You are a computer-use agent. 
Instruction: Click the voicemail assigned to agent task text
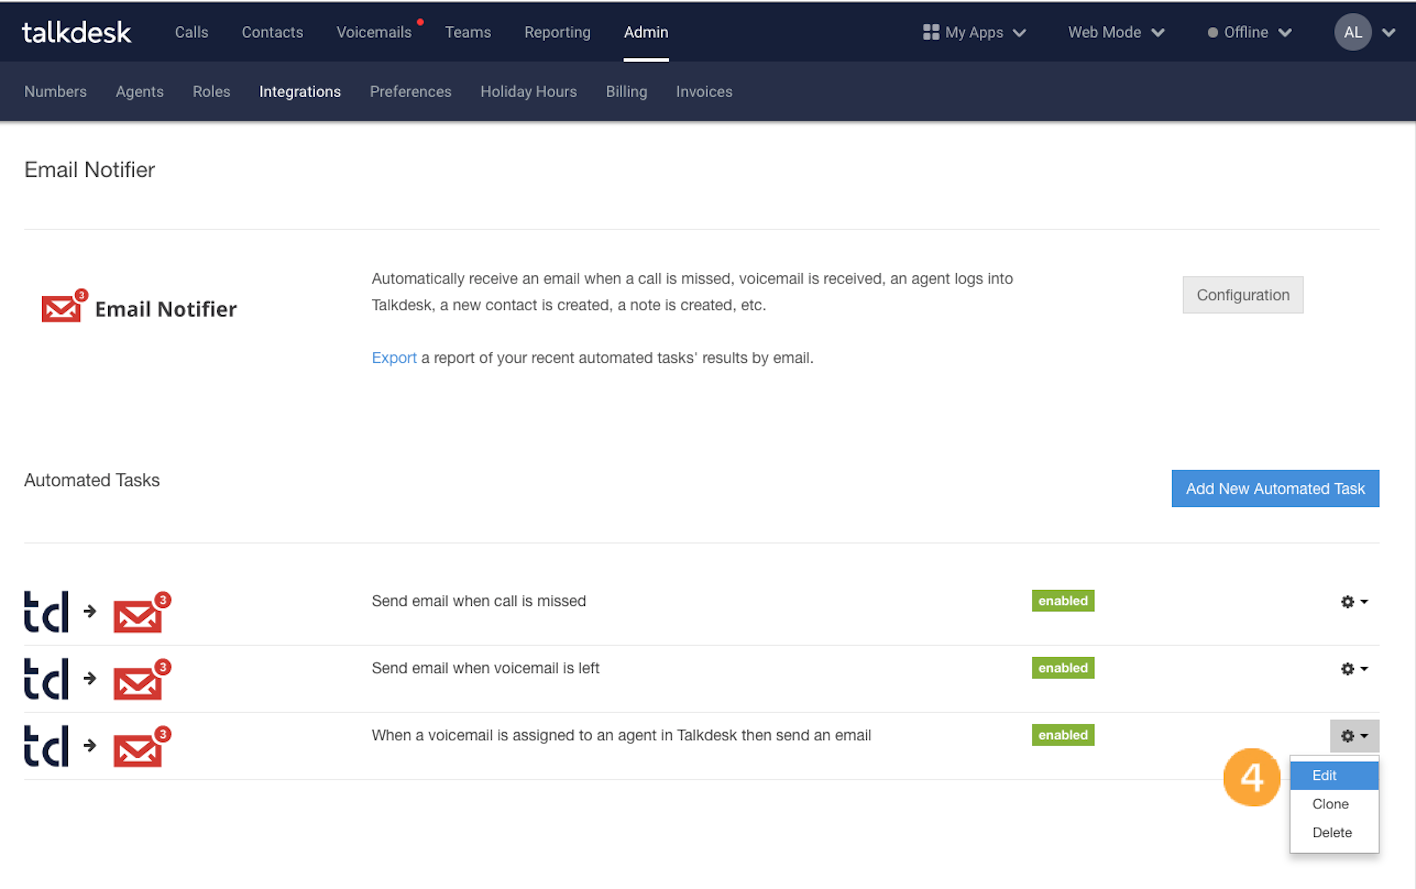[x=621, y=735]
